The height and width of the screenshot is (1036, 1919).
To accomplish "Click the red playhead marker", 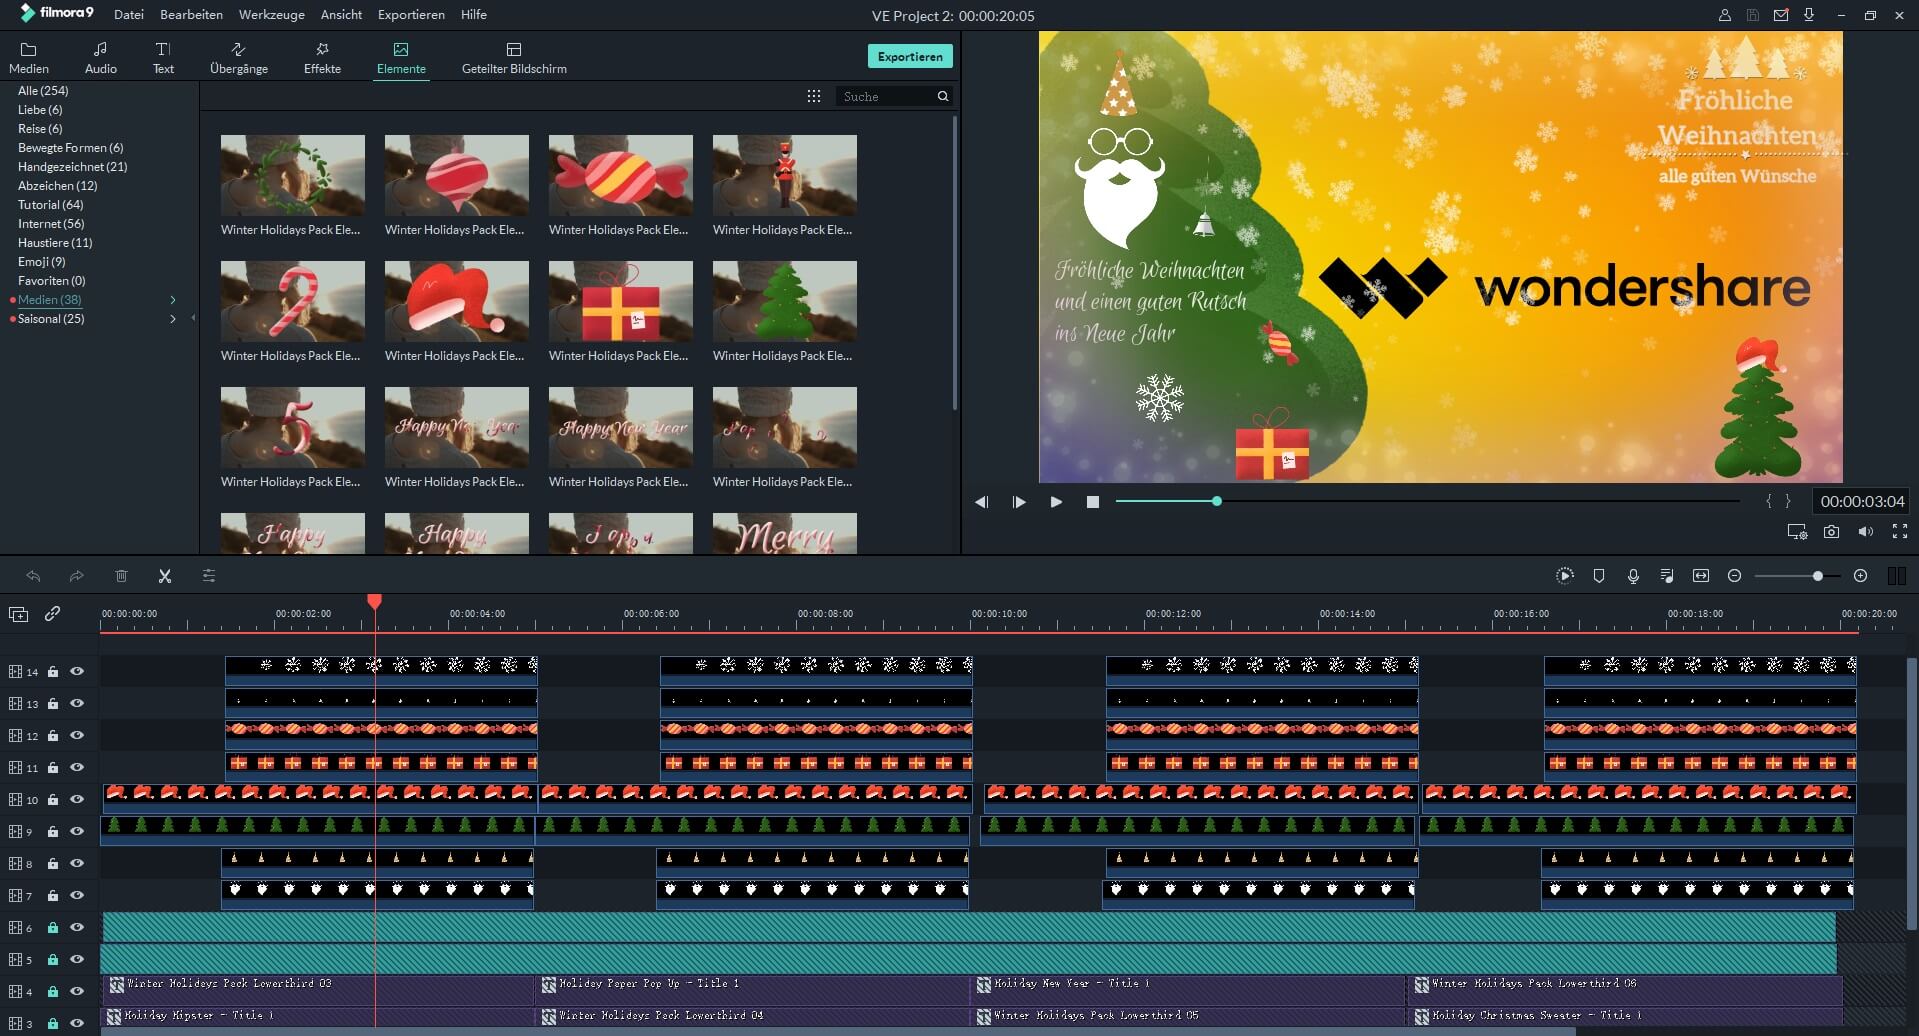I will pos(374,601).
